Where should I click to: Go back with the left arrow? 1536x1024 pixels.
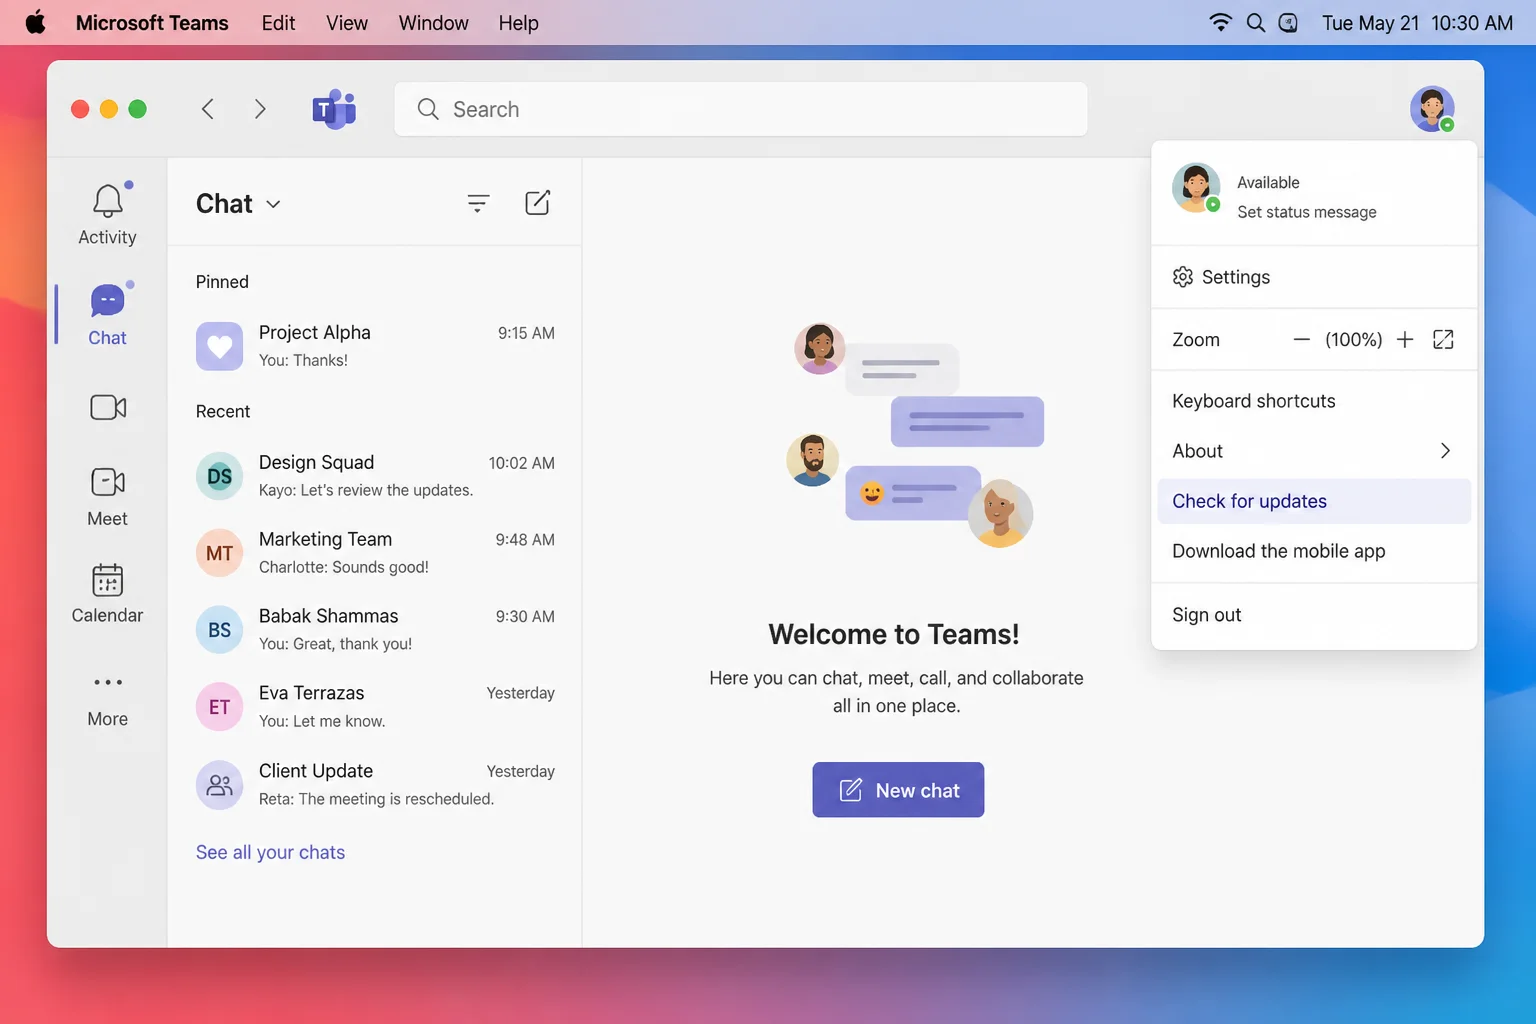[208, 109]
